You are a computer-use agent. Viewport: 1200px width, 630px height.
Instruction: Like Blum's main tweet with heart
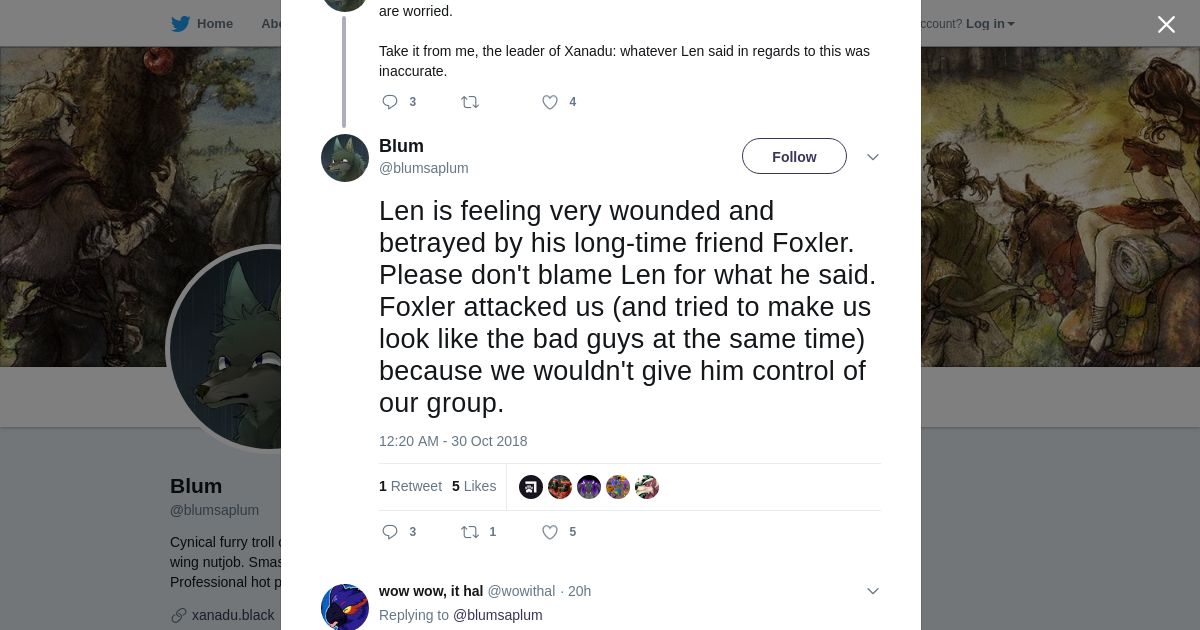[x=550, y=532]
